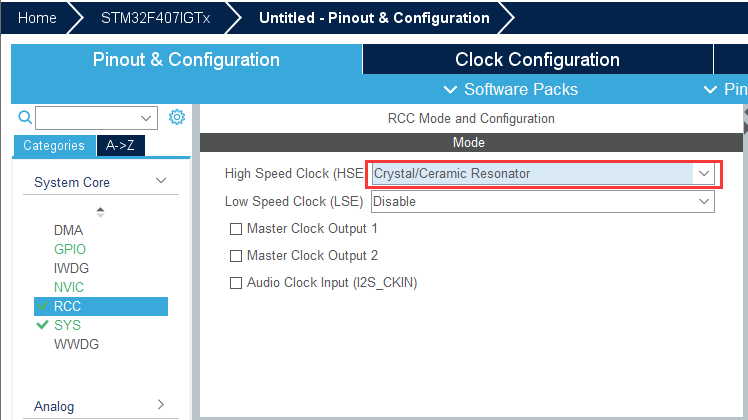This screenshot has width=748, height=420.
Task: Switch to the Pinout & Configuration tab
Action: (186, 60)
